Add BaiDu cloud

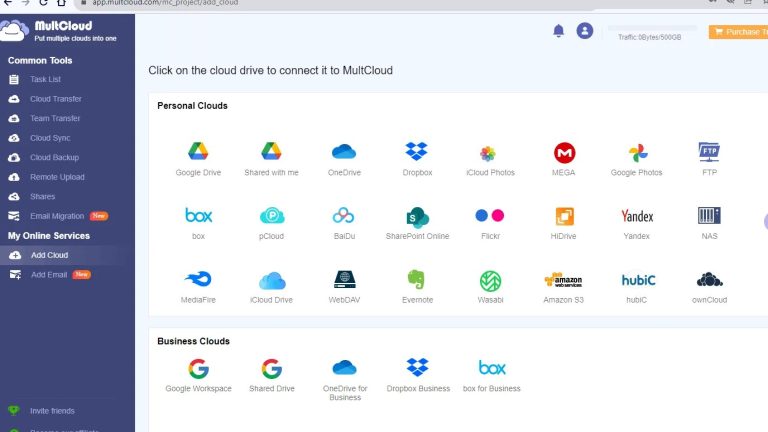point(344,223)
